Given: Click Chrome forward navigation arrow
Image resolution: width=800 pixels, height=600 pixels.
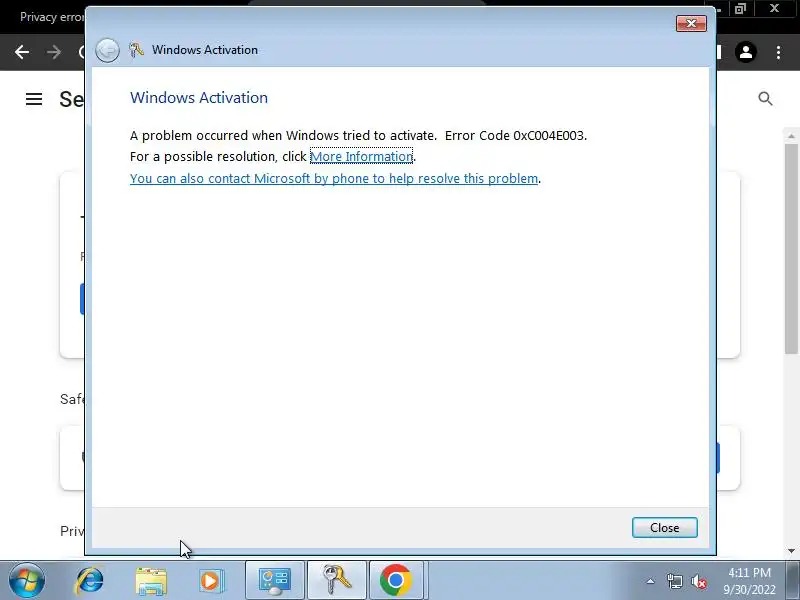Looking at the screenshot, I should (54, 52).
